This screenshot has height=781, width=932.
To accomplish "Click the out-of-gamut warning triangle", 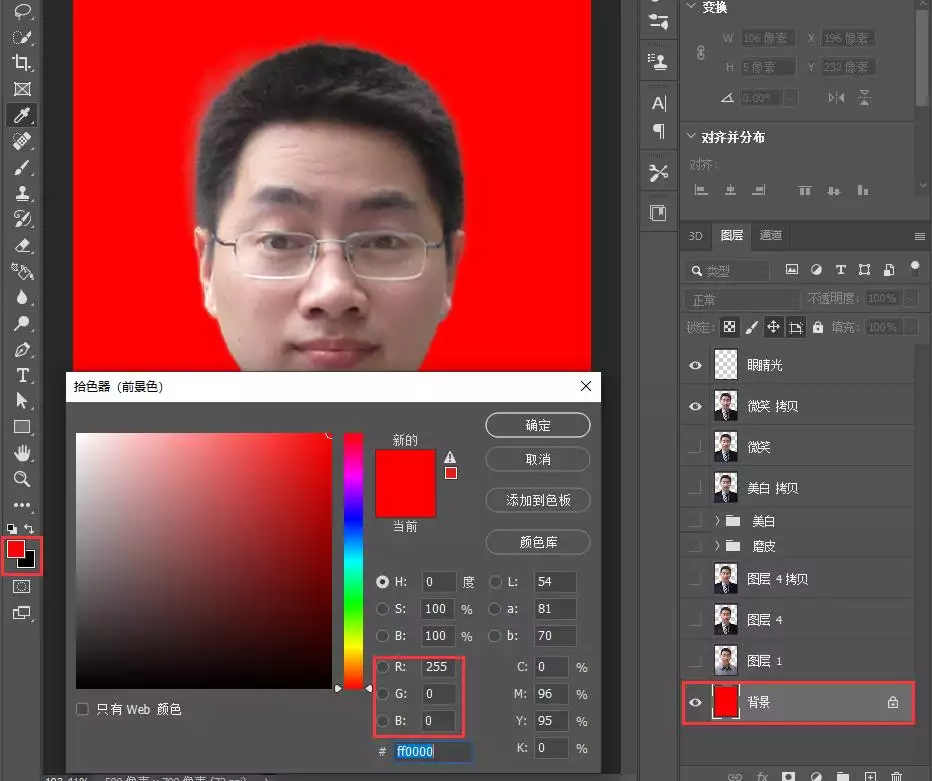I will [x=450, y=457].
